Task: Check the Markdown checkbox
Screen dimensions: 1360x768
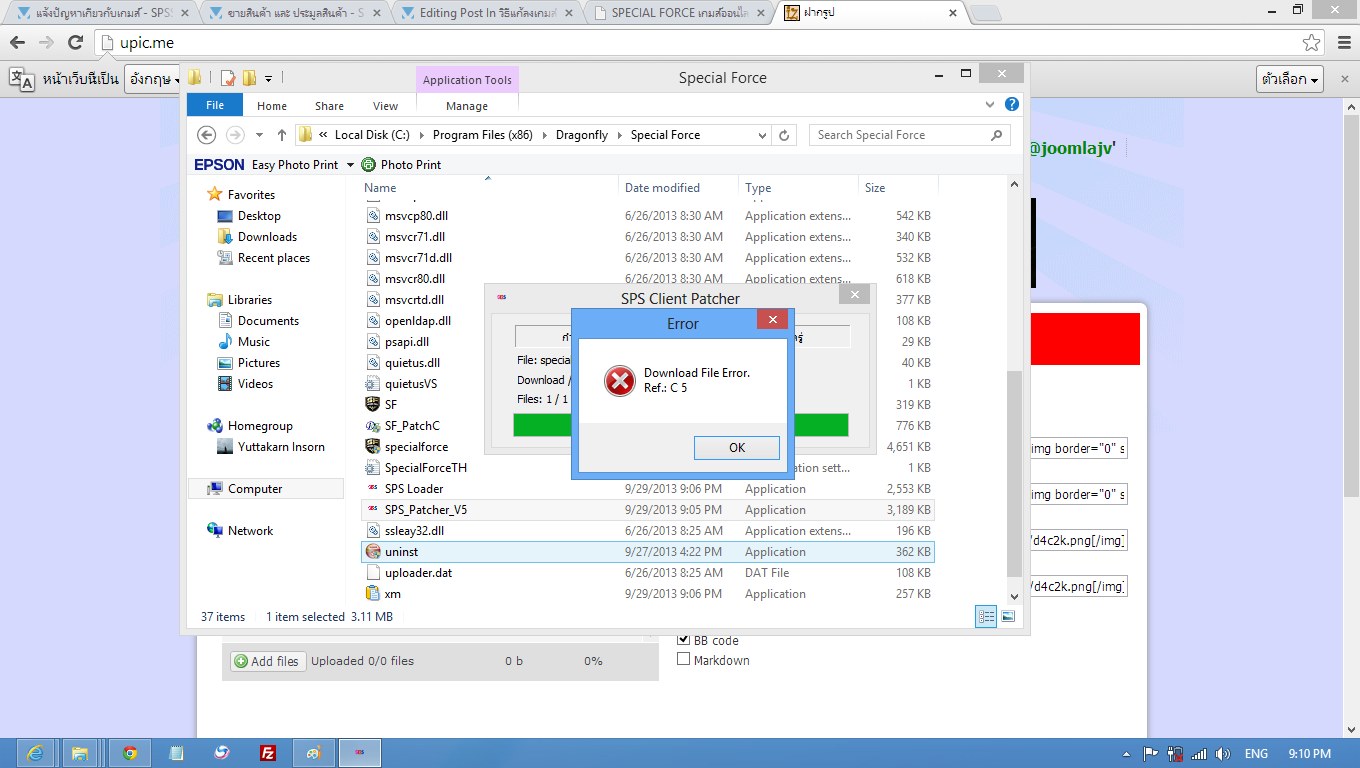Action: [684, 660]
